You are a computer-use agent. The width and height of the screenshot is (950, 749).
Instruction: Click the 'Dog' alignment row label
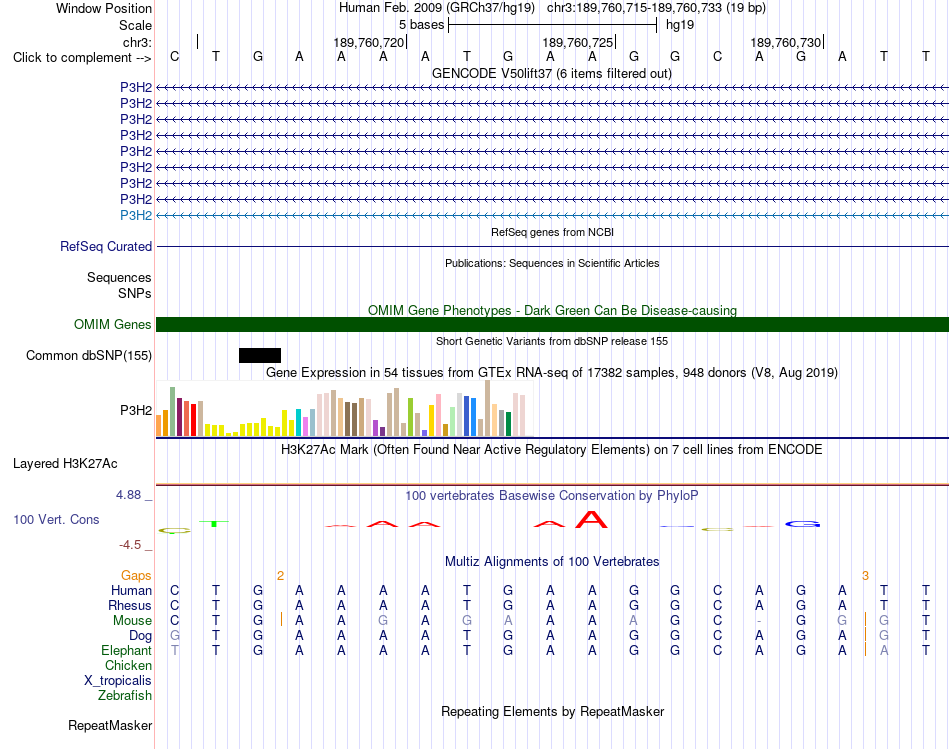coord(141,636)
